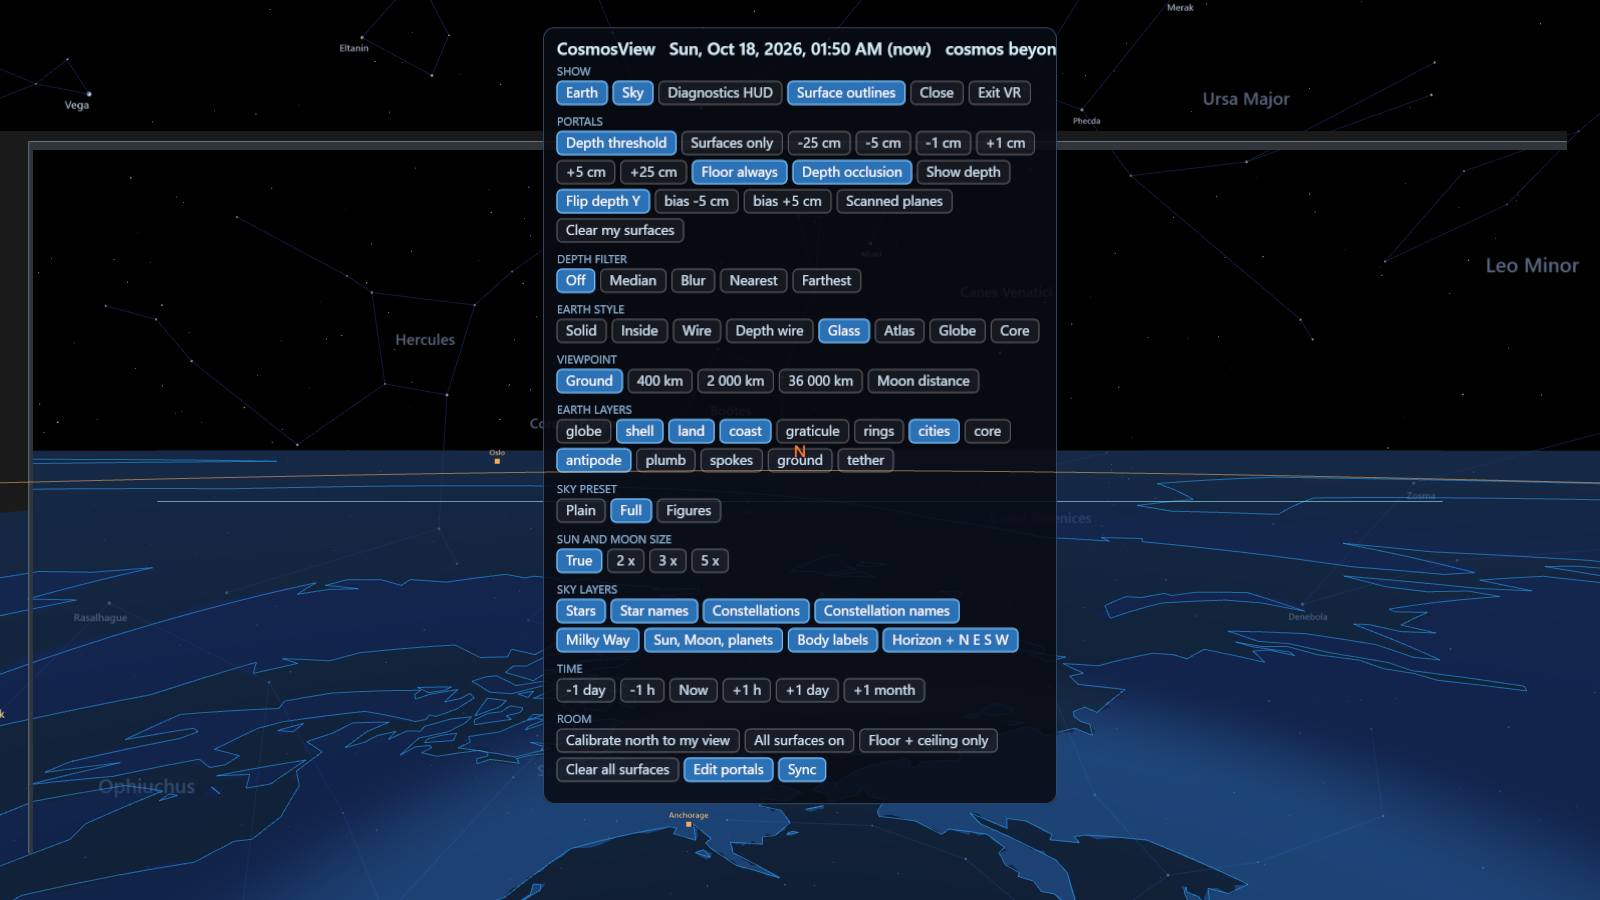
Task: Enable the tether Earth layer
Action: (x=865, y=460)
